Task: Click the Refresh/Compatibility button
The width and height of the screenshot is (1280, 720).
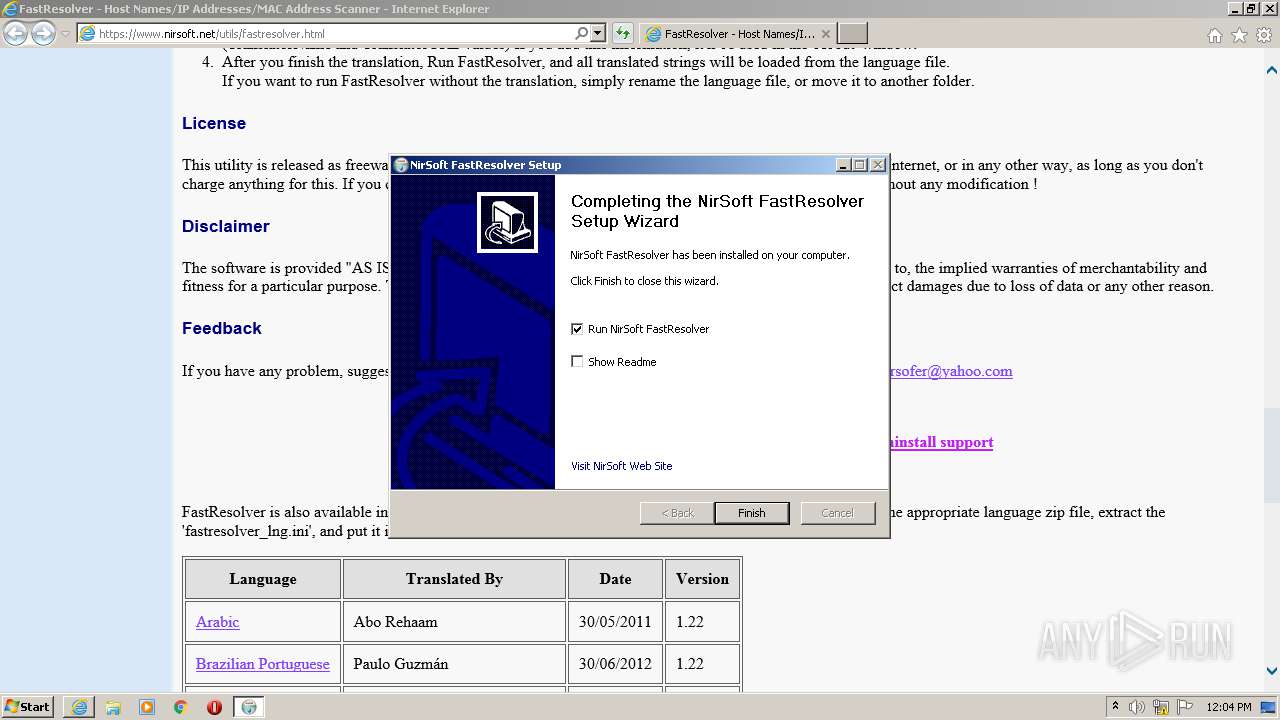Action: [x=622, y=34]
